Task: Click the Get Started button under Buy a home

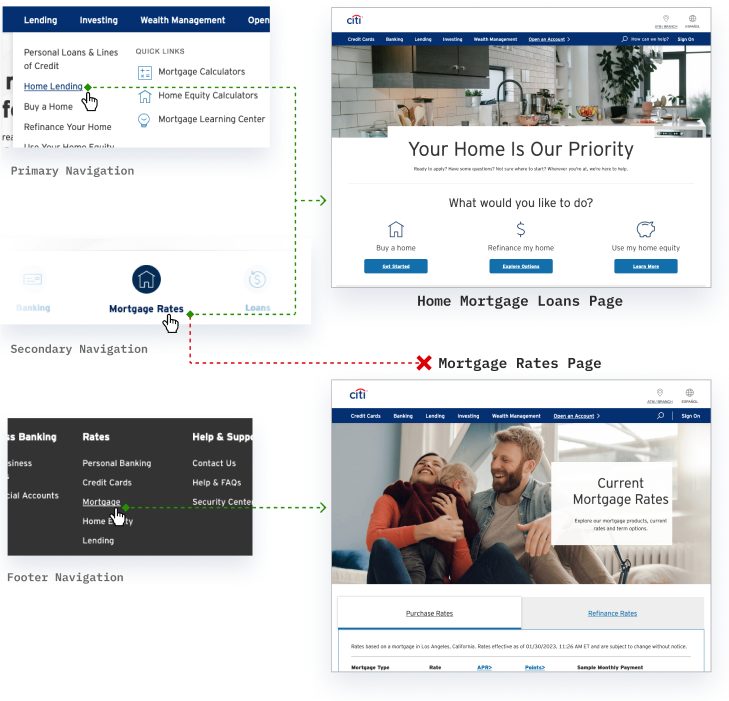Action: click(x=396, y=266)
